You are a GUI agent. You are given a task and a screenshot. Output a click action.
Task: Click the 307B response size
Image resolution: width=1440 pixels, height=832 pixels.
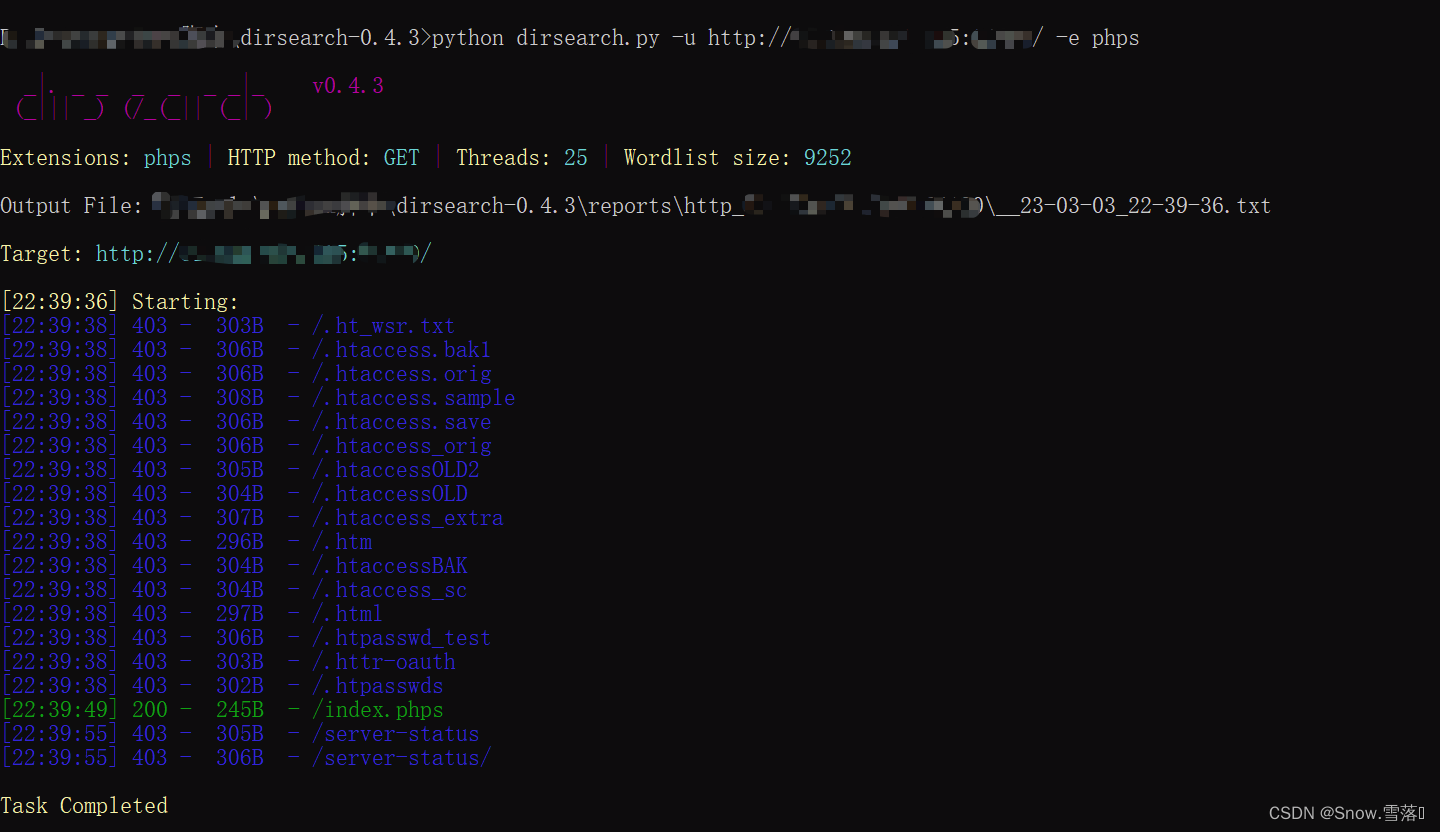(240, 518)
